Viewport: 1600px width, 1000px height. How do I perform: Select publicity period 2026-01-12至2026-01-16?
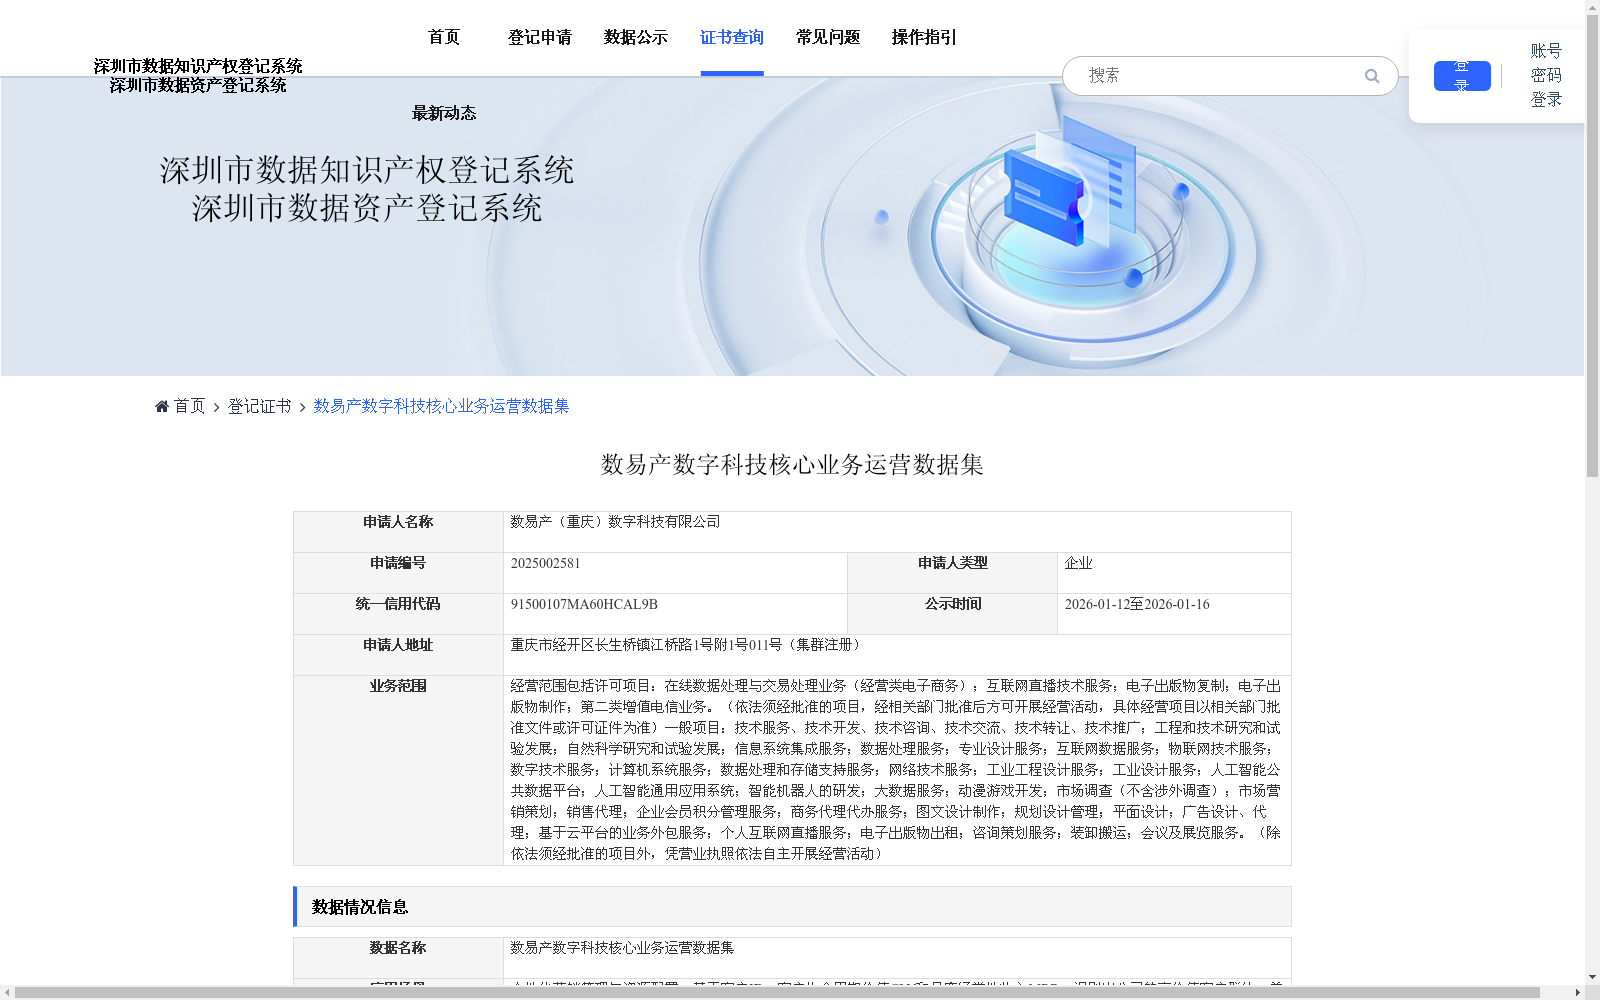click(x=1137, y=604)
